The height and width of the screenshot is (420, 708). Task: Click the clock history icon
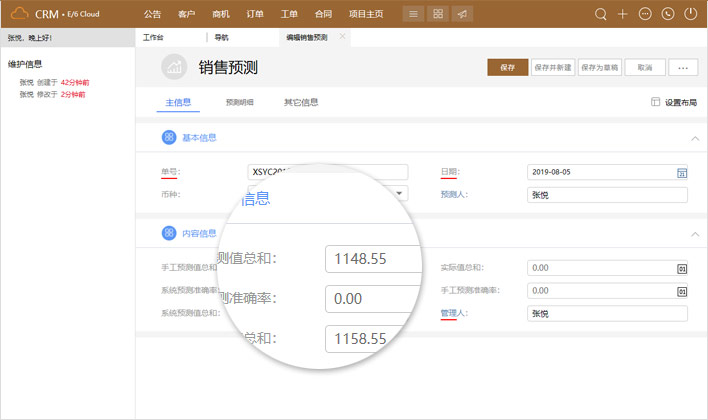pos(667,14)
